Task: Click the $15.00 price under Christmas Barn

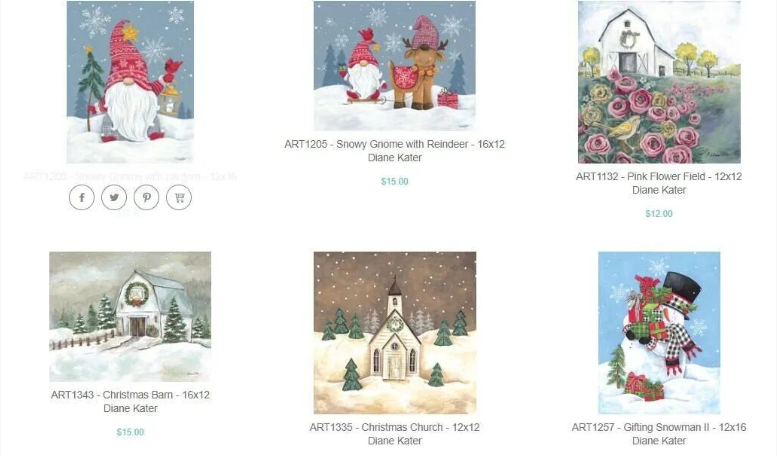Action: pyautogui.click(x=130, y=432)
